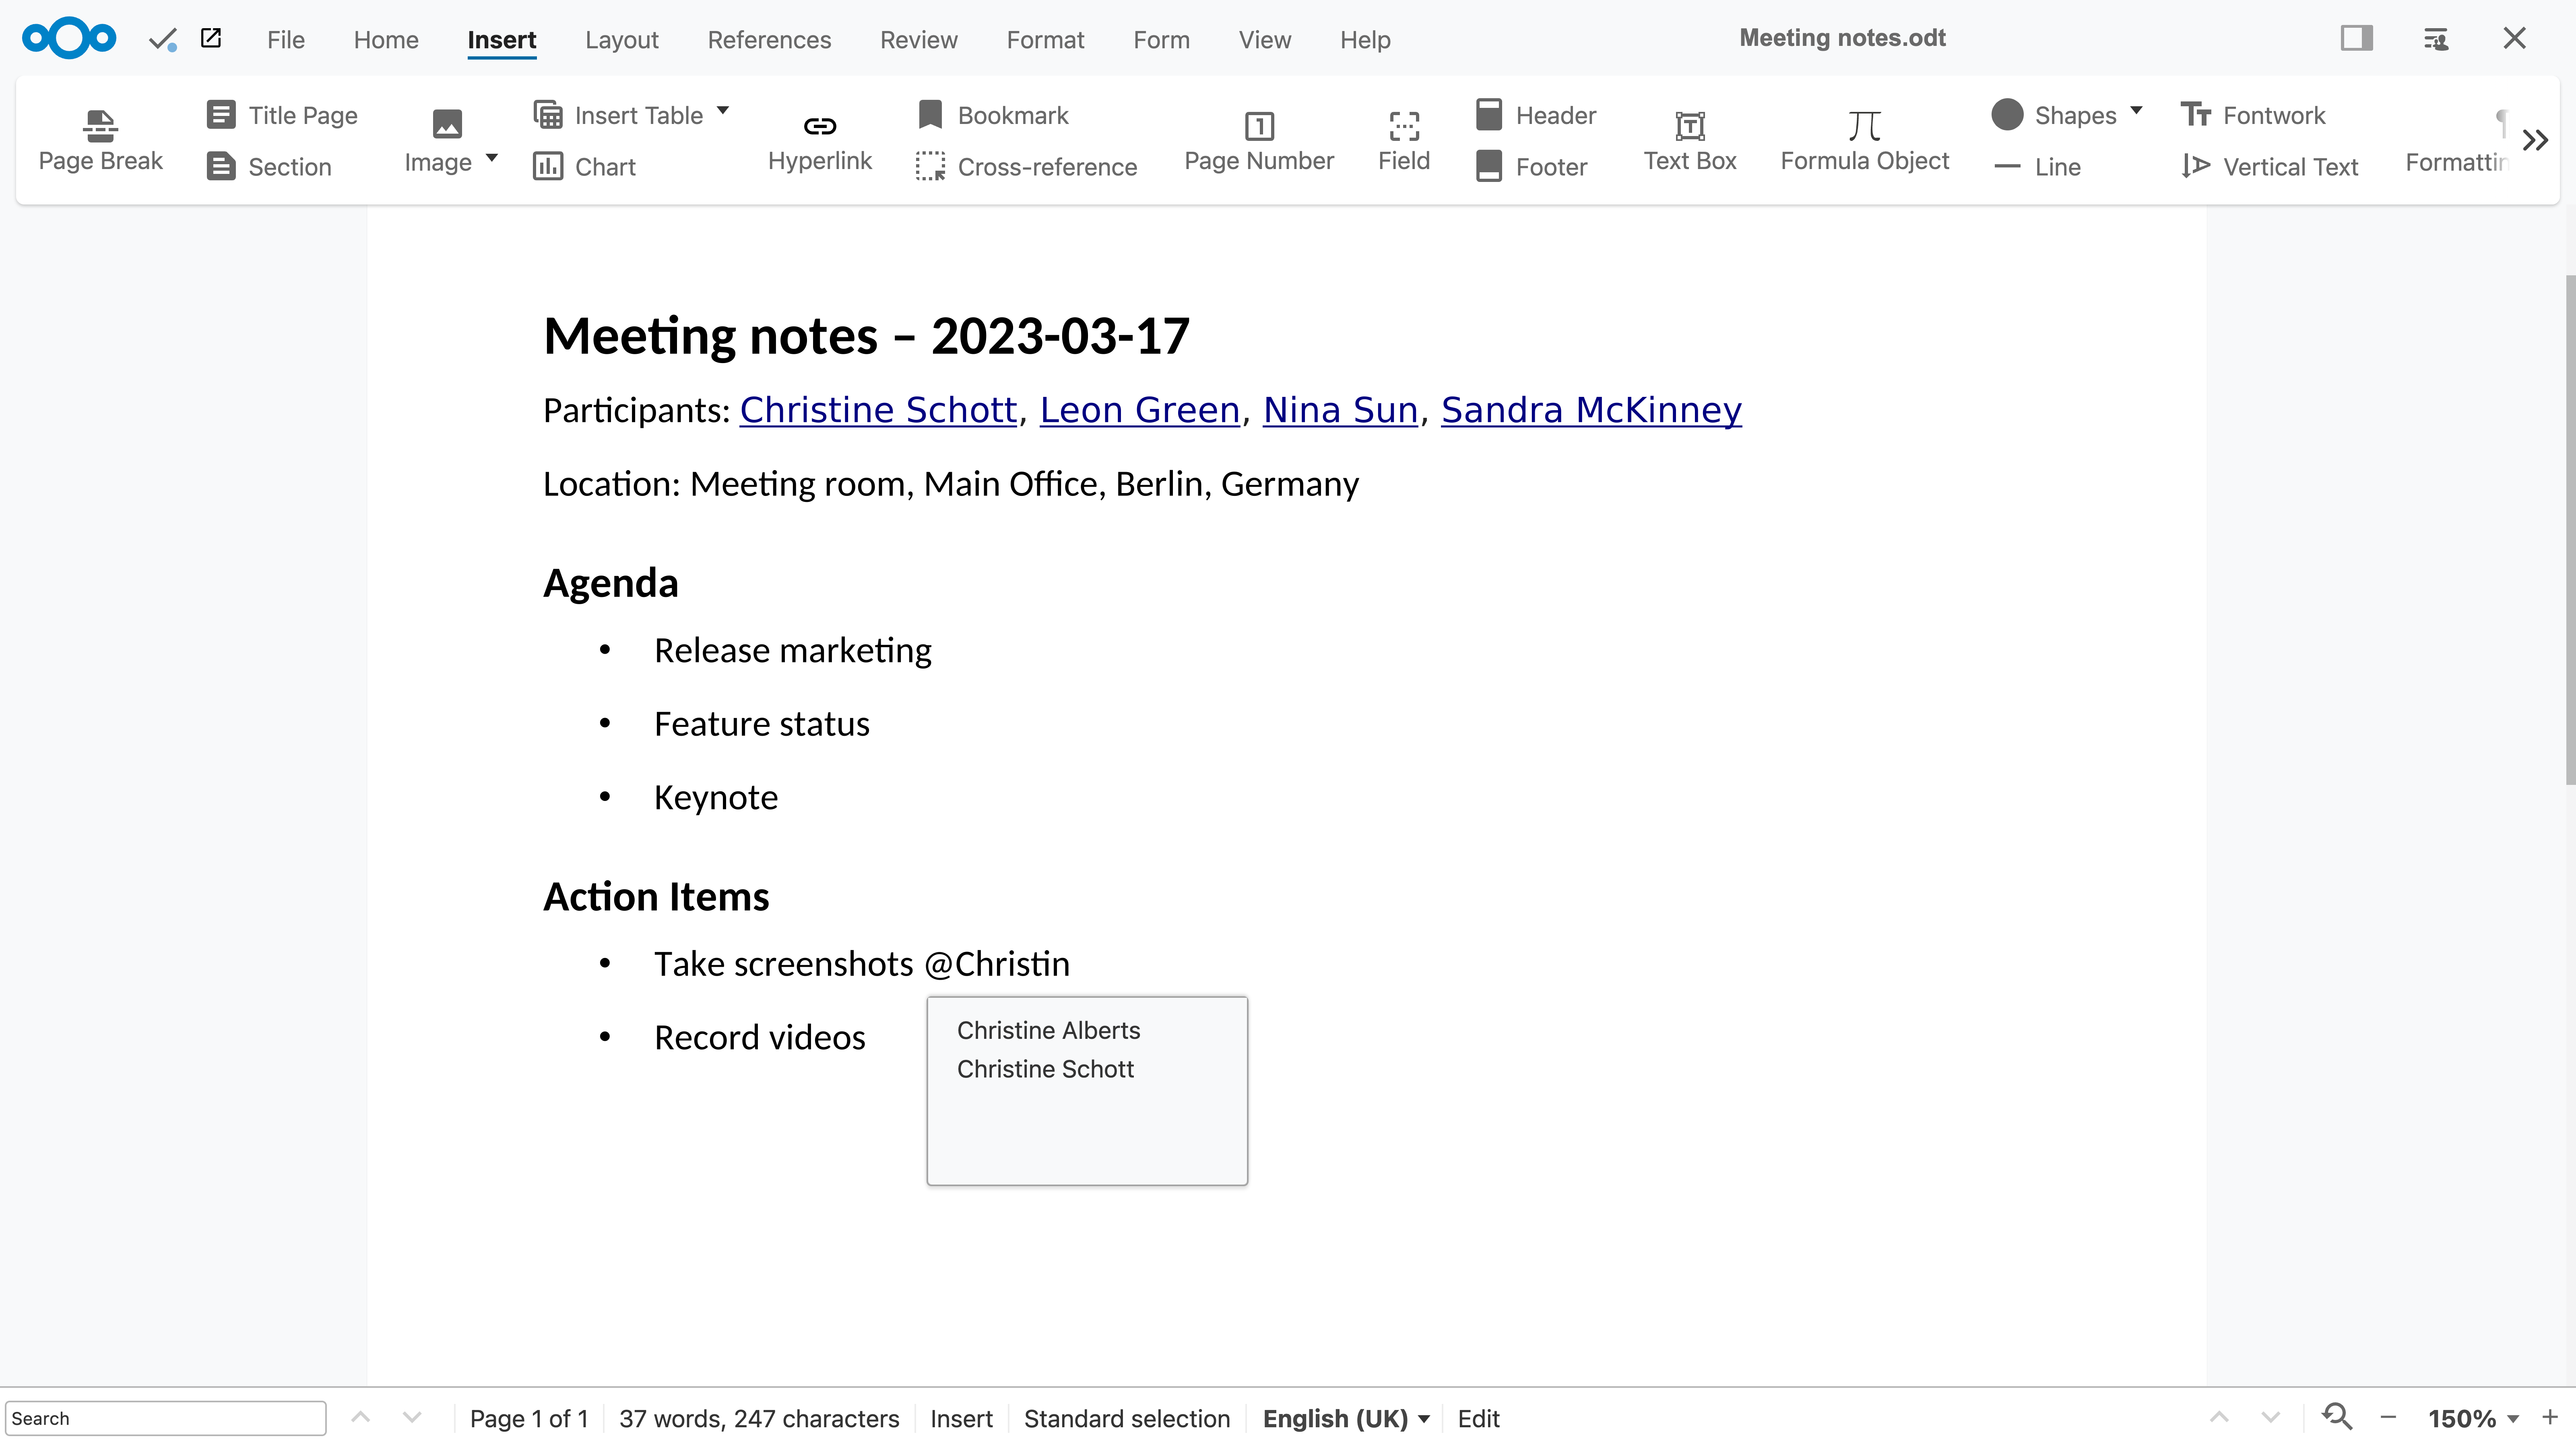Viewport: 2576px width, 1449px height.
Task: Click the Shapes circle icon
Action: click(2007, 115)
